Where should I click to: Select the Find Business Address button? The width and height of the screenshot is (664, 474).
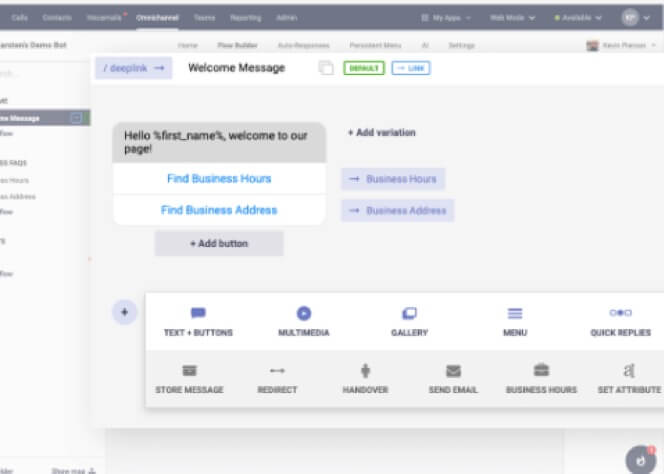click(x=219, y=210)
